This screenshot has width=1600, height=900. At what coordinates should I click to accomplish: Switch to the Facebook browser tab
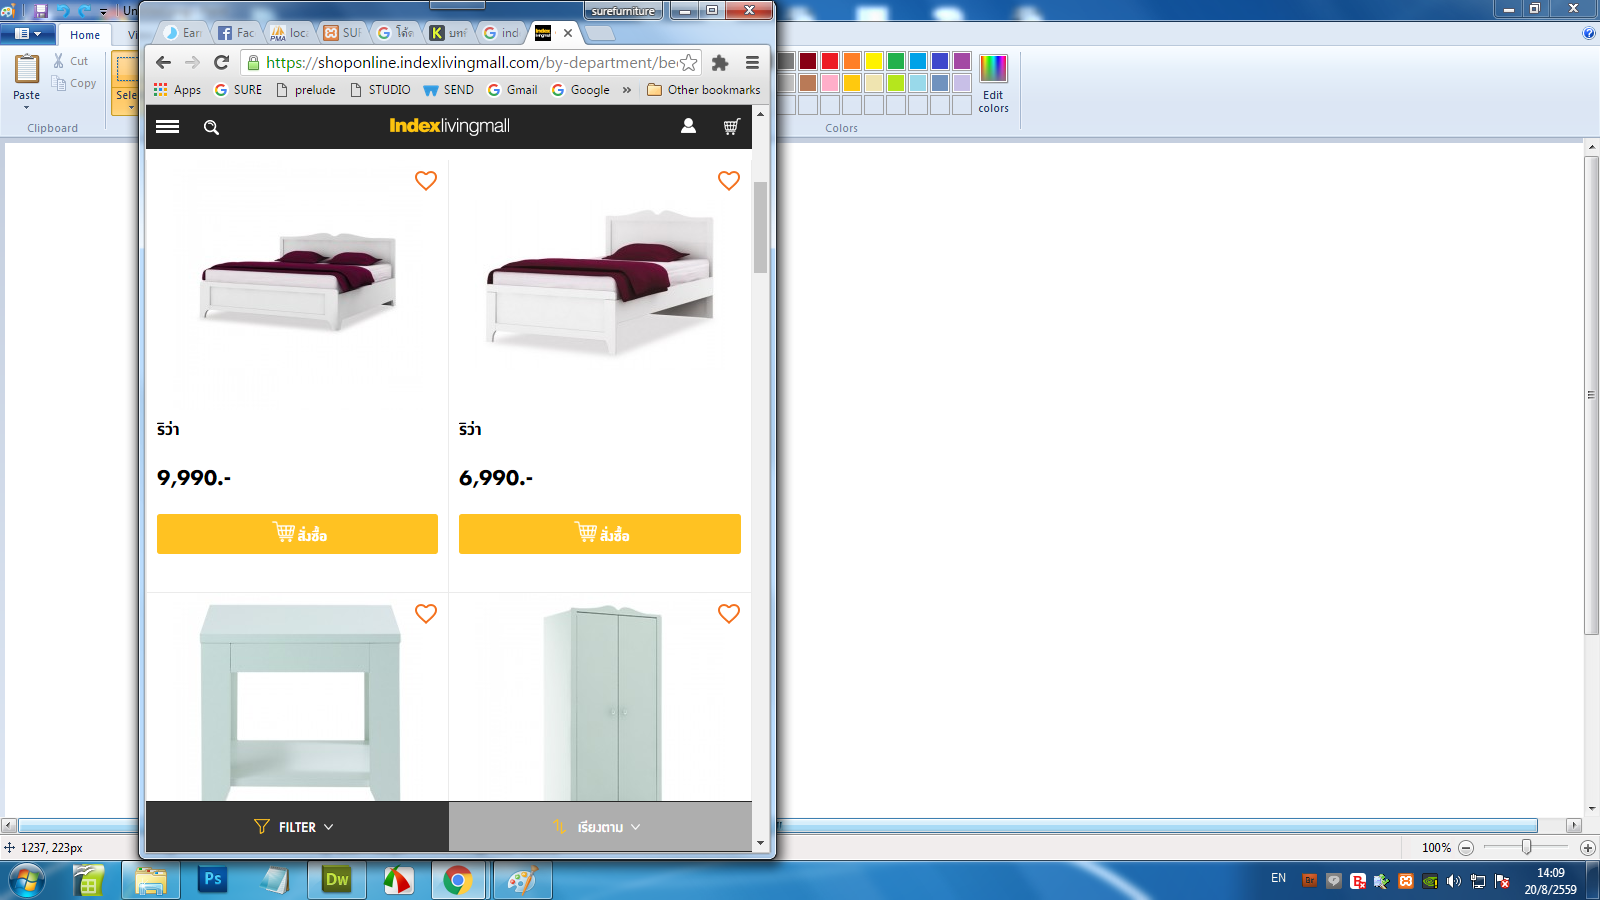click(x=236, y=33)
